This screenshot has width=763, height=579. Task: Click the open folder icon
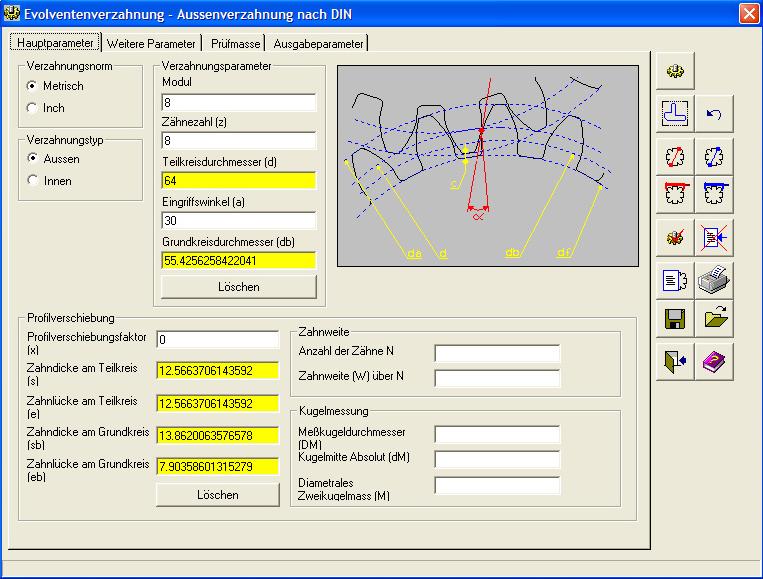pos(714,319)
